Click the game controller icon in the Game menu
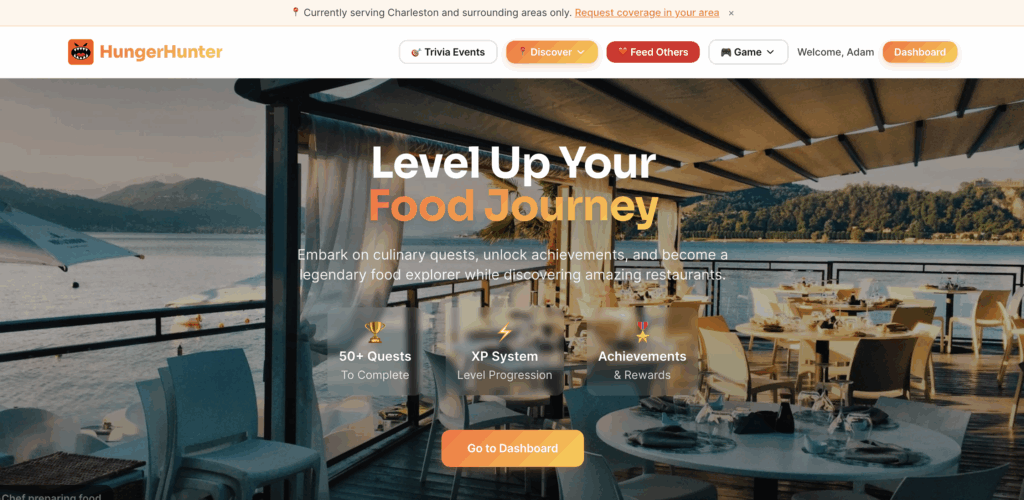This screenshot has width=1024, height=500. coord(726,52)
